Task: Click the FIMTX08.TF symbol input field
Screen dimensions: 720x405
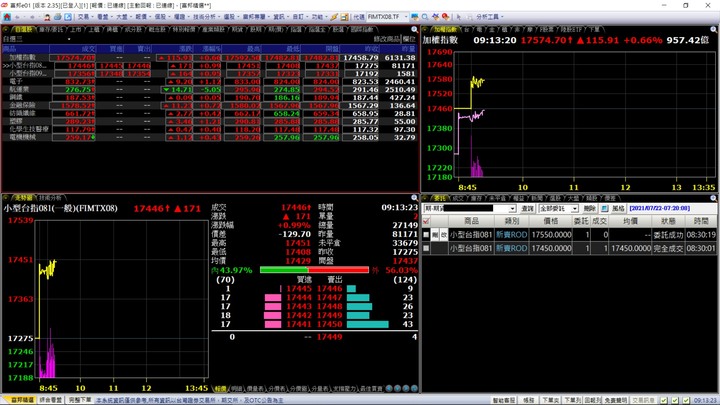Action: click(384, 17)
